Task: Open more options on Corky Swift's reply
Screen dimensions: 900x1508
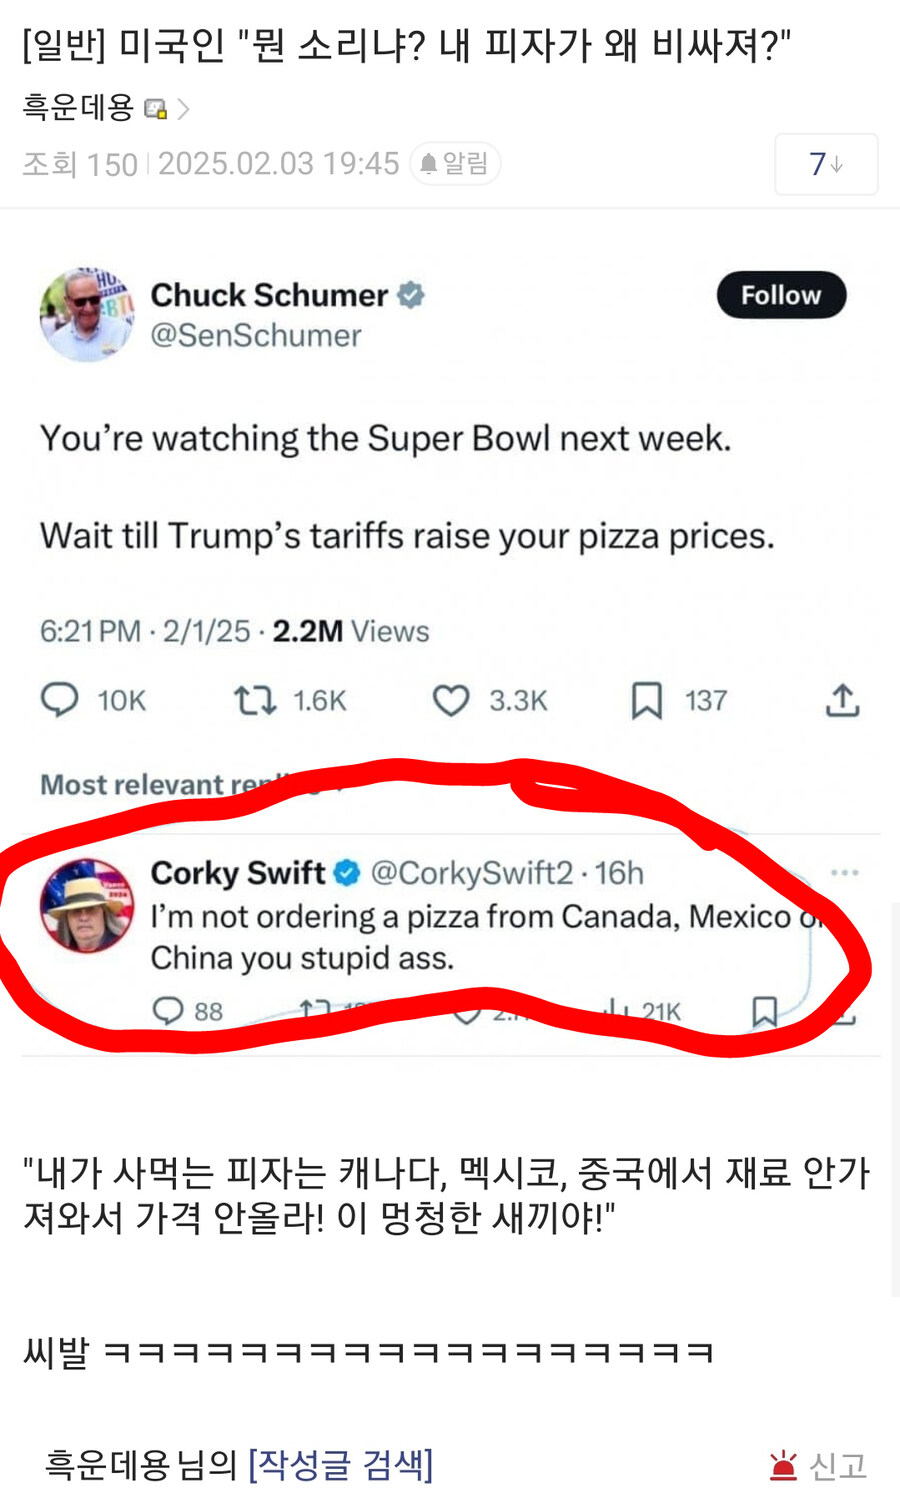Action: pyautogui.click(x=847, y=872)
